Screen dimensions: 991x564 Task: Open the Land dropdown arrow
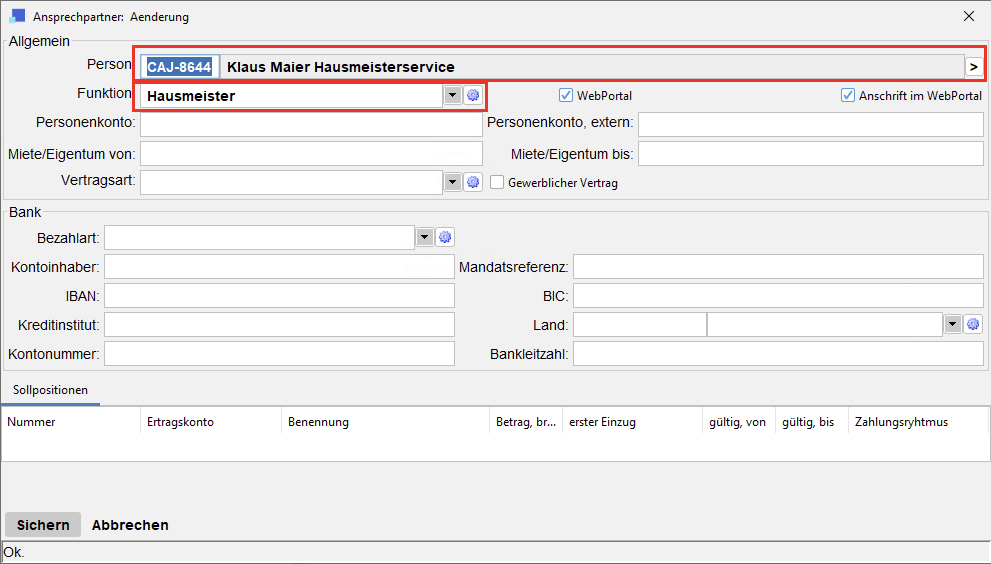[x=952, y=324]
